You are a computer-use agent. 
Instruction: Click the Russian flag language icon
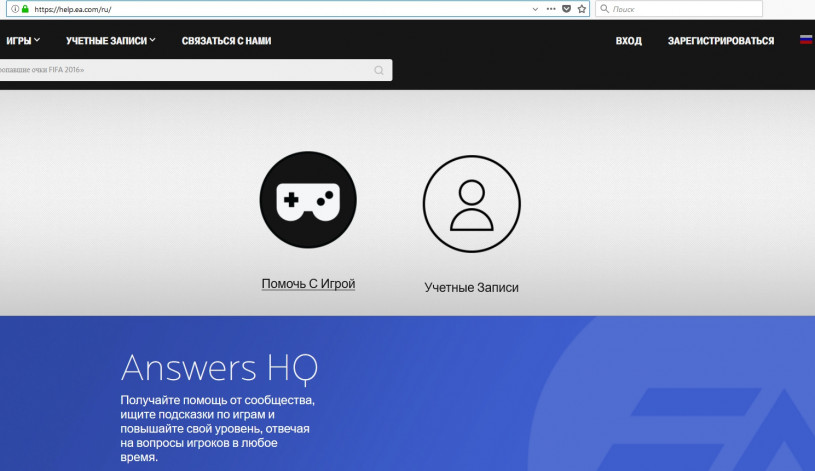(805, 41)
